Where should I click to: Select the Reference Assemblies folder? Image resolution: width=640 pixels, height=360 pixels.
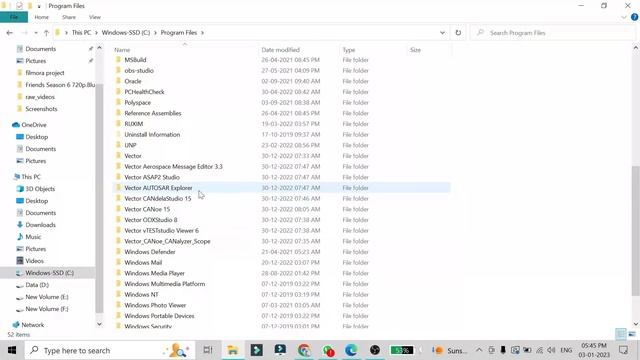(153, 113)
